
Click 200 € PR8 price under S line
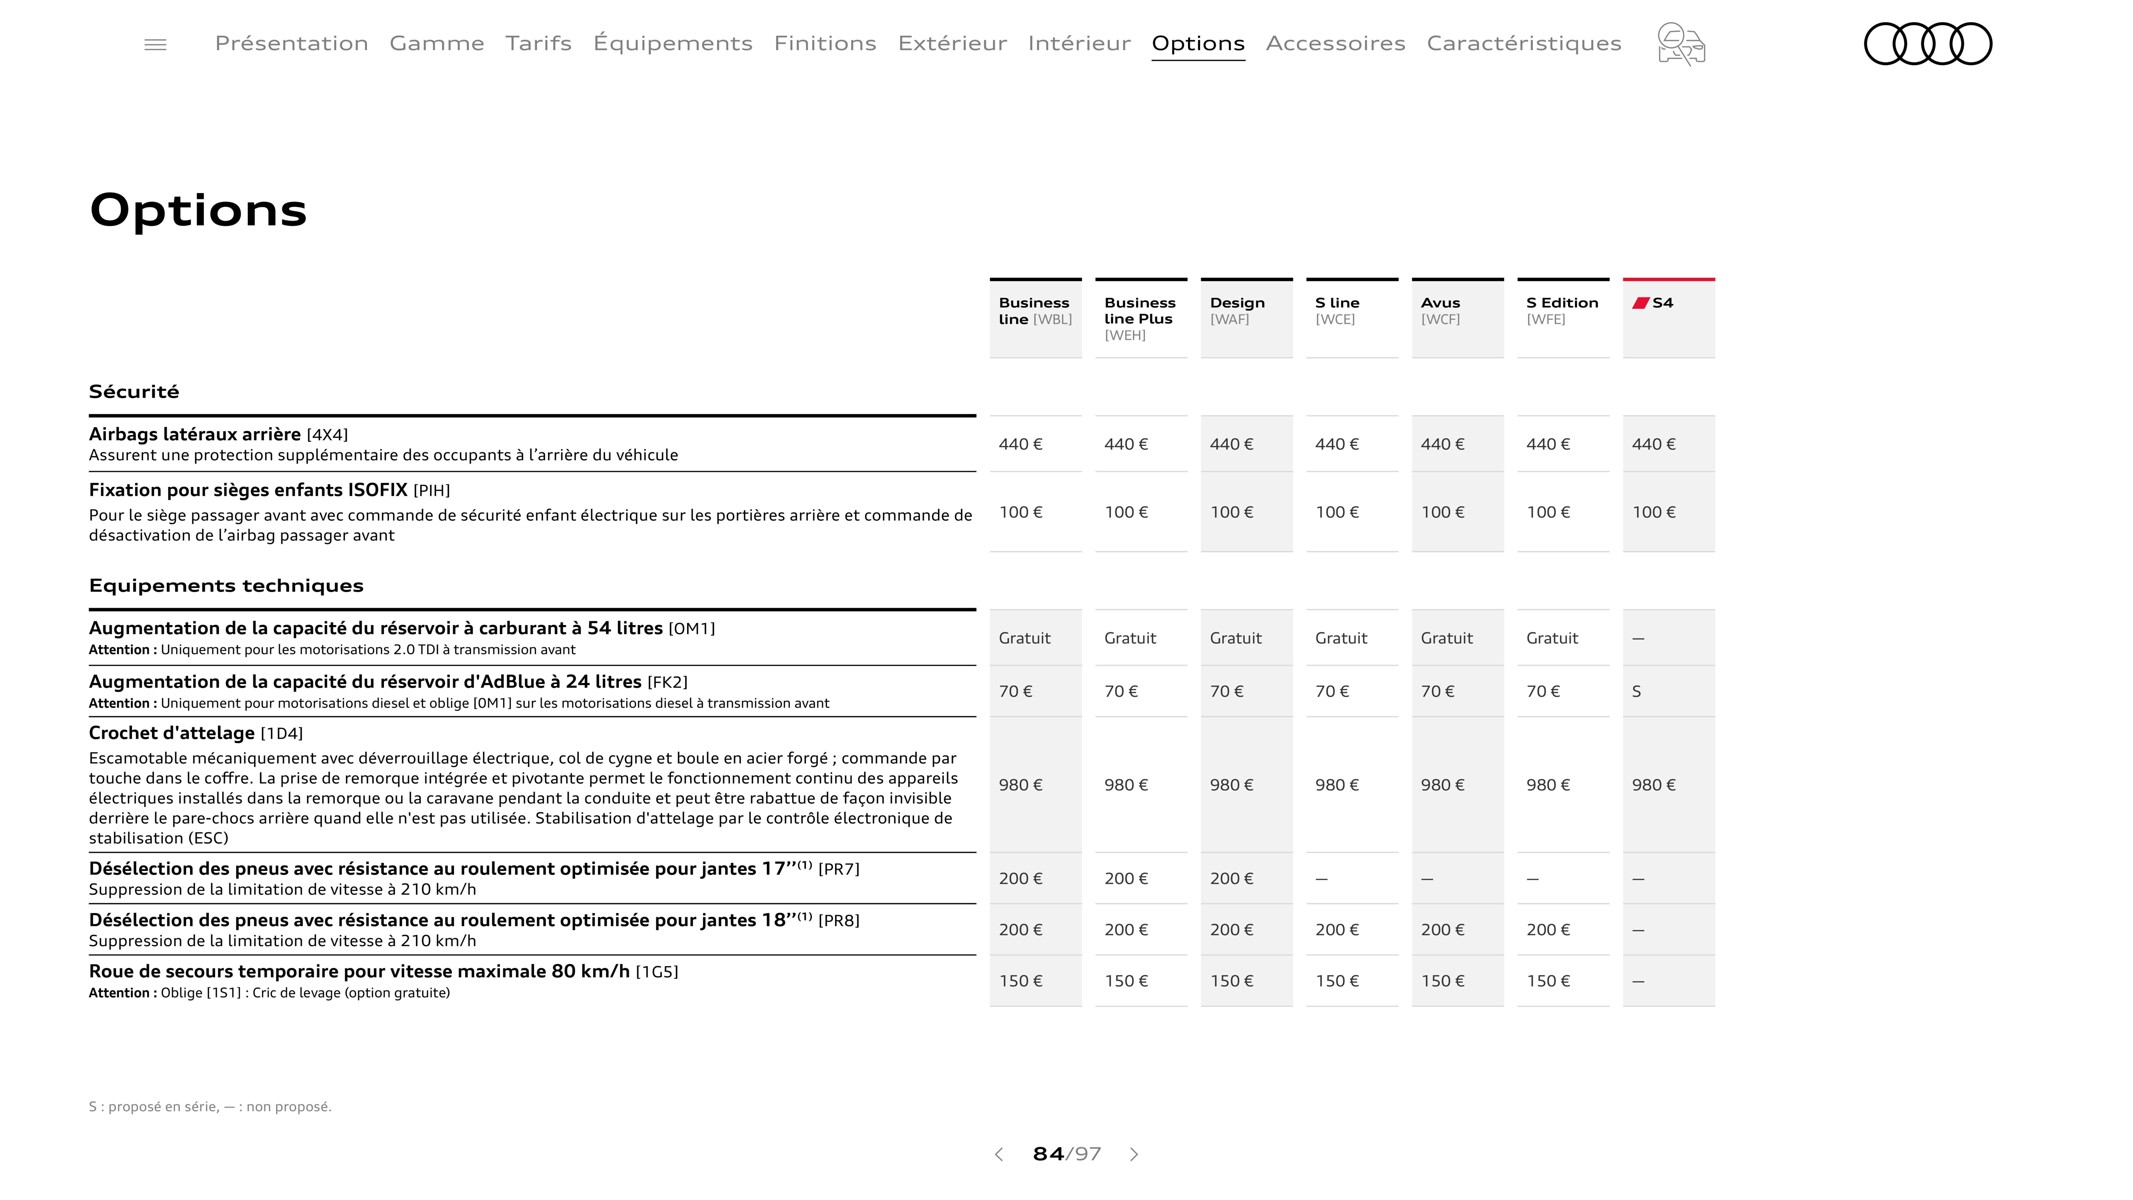(1337, 930)
